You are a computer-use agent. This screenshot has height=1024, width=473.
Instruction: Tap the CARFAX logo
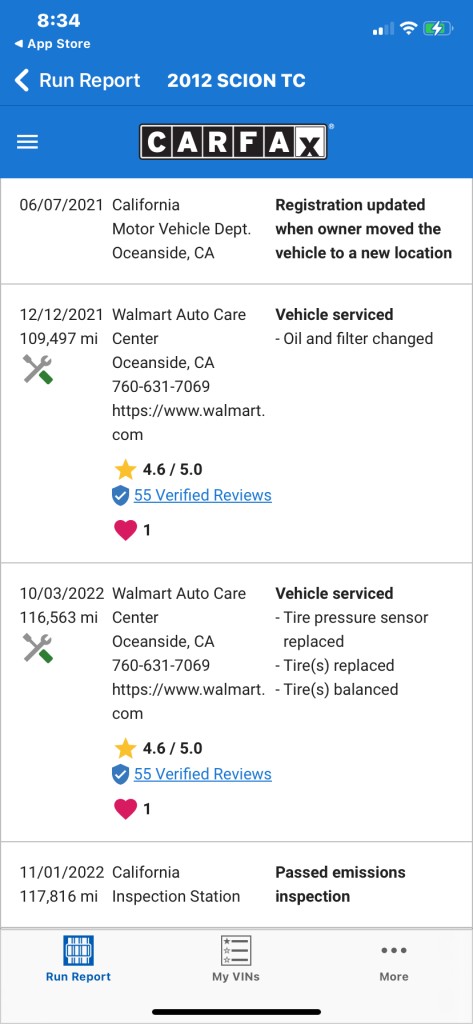click(x=233, y=142)
